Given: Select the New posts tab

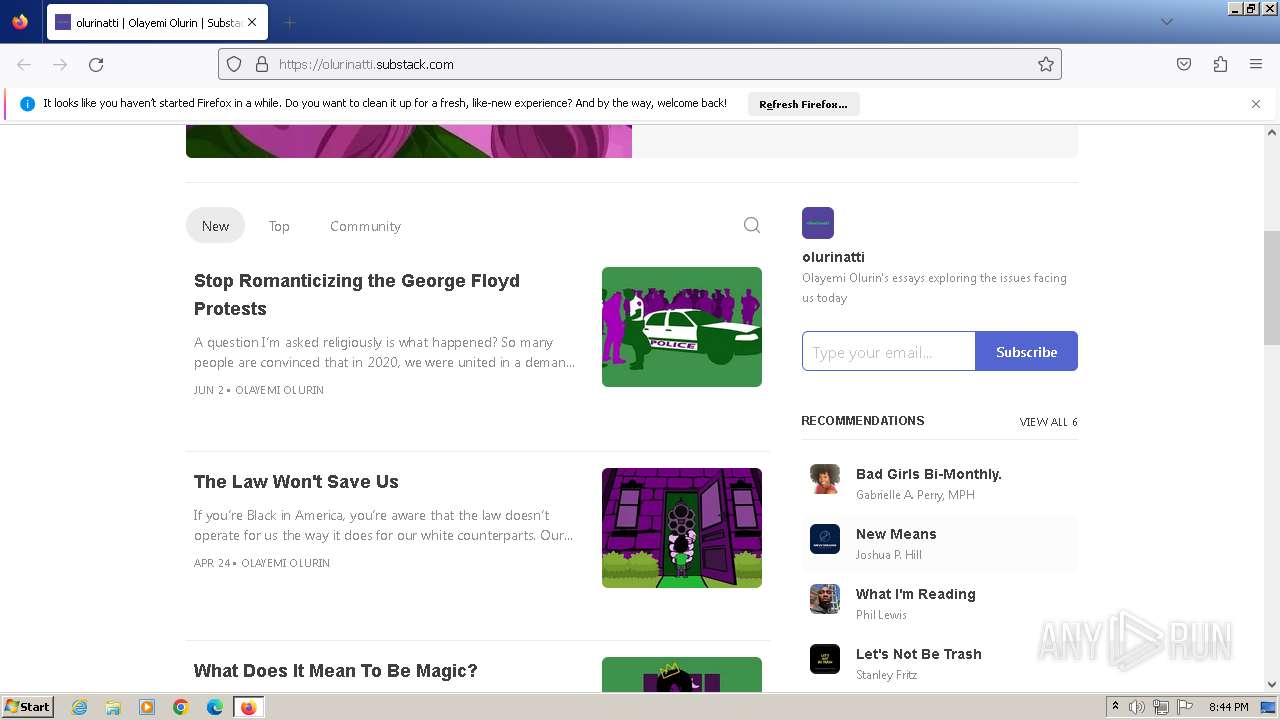Looking at the screenshot, I should 215,226.
